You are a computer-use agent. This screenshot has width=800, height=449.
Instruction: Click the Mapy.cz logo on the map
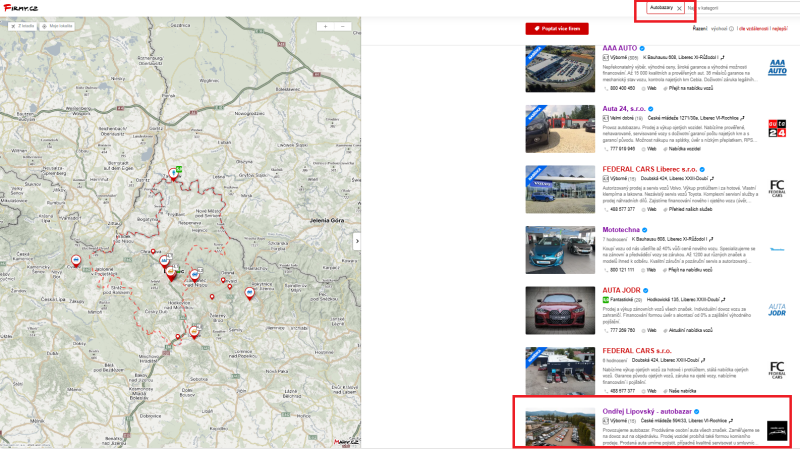pos(346,442)
